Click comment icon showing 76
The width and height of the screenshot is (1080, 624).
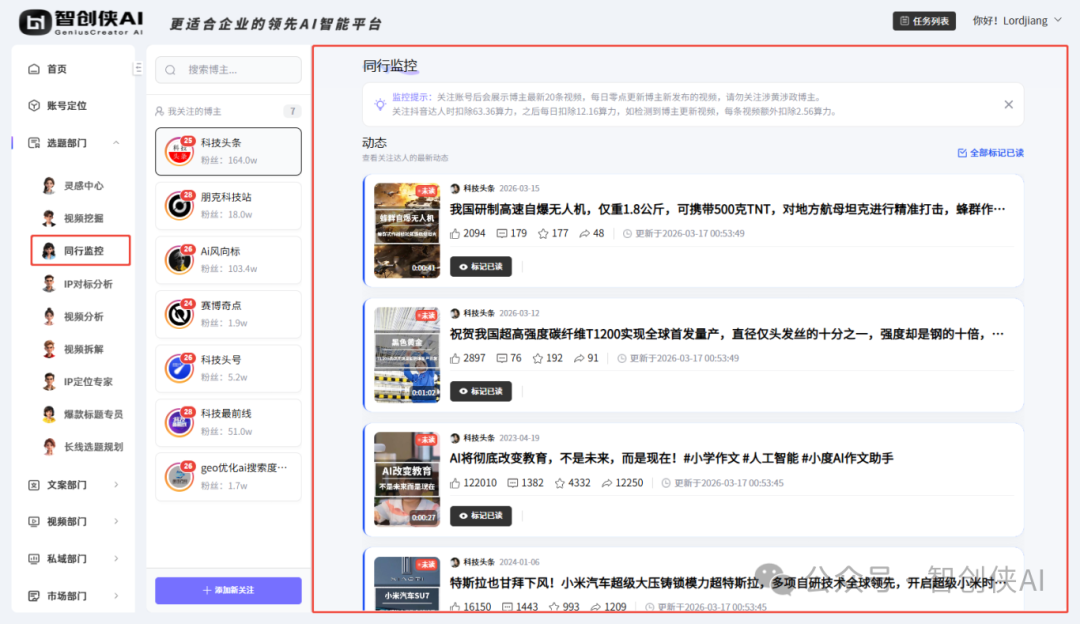point(502,358)
